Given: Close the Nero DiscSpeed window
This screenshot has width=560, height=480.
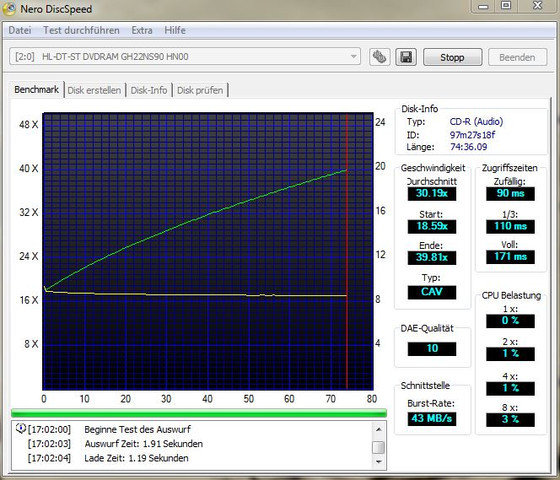Looking at the screenshot, I should pyautogui.click(x=538, y=6).
